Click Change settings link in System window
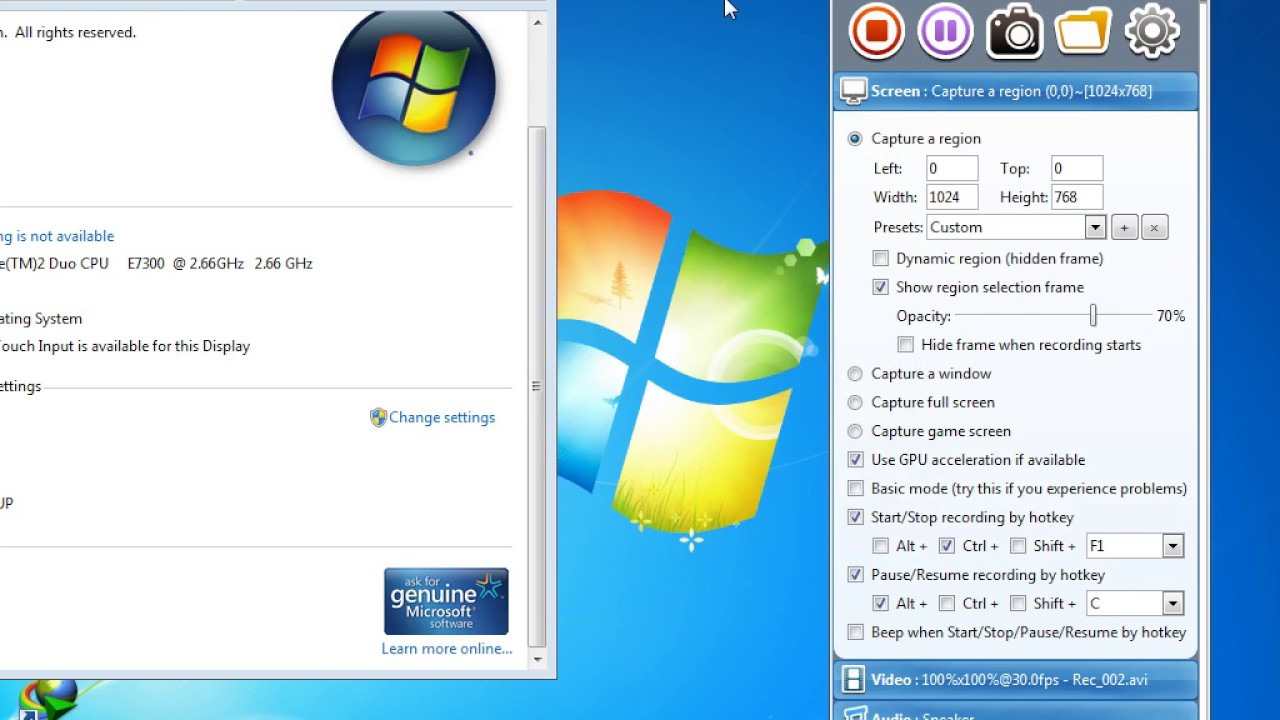Image resolution: width=1280 pixels, height=720 pixels. tap(442, 418)
